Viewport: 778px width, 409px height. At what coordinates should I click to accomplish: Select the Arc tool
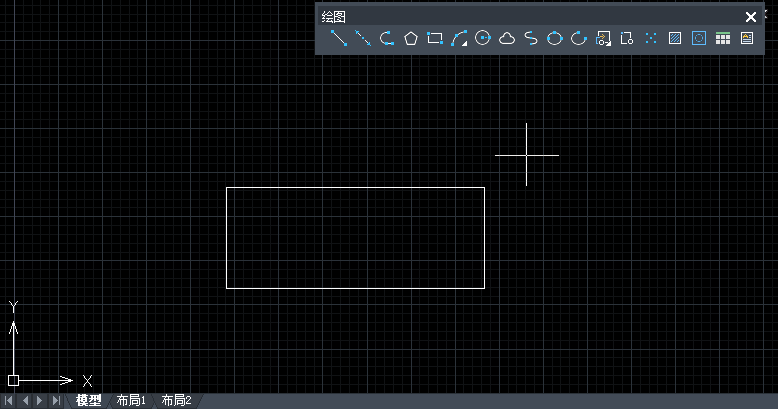[x=459, y=39]
